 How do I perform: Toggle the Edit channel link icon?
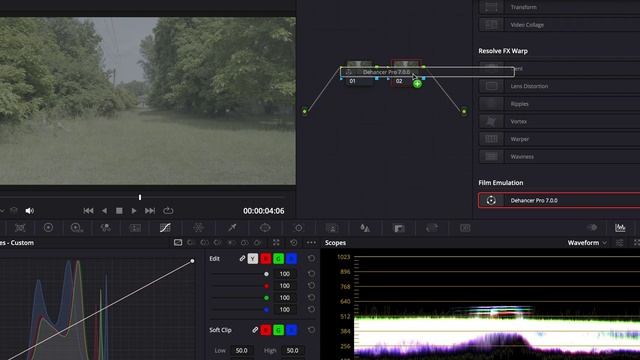242,258
